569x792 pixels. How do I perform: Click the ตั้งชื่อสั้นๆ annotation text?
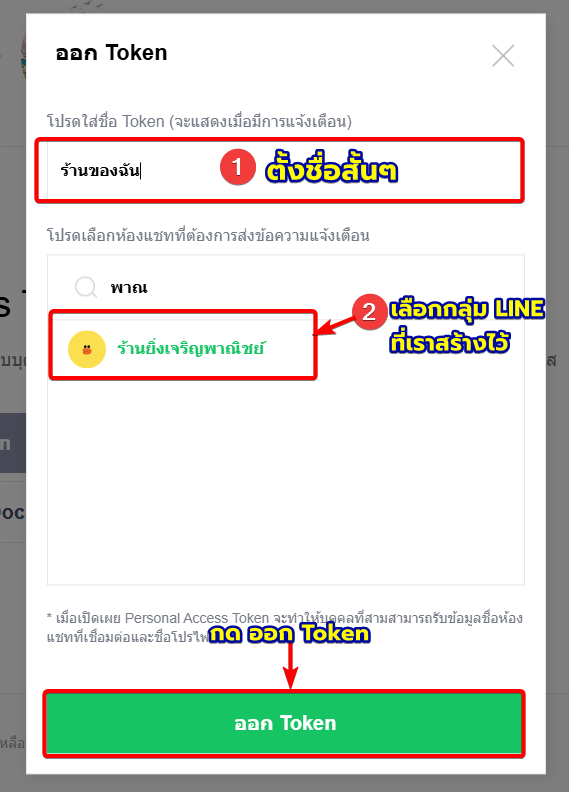pos(332,170)
